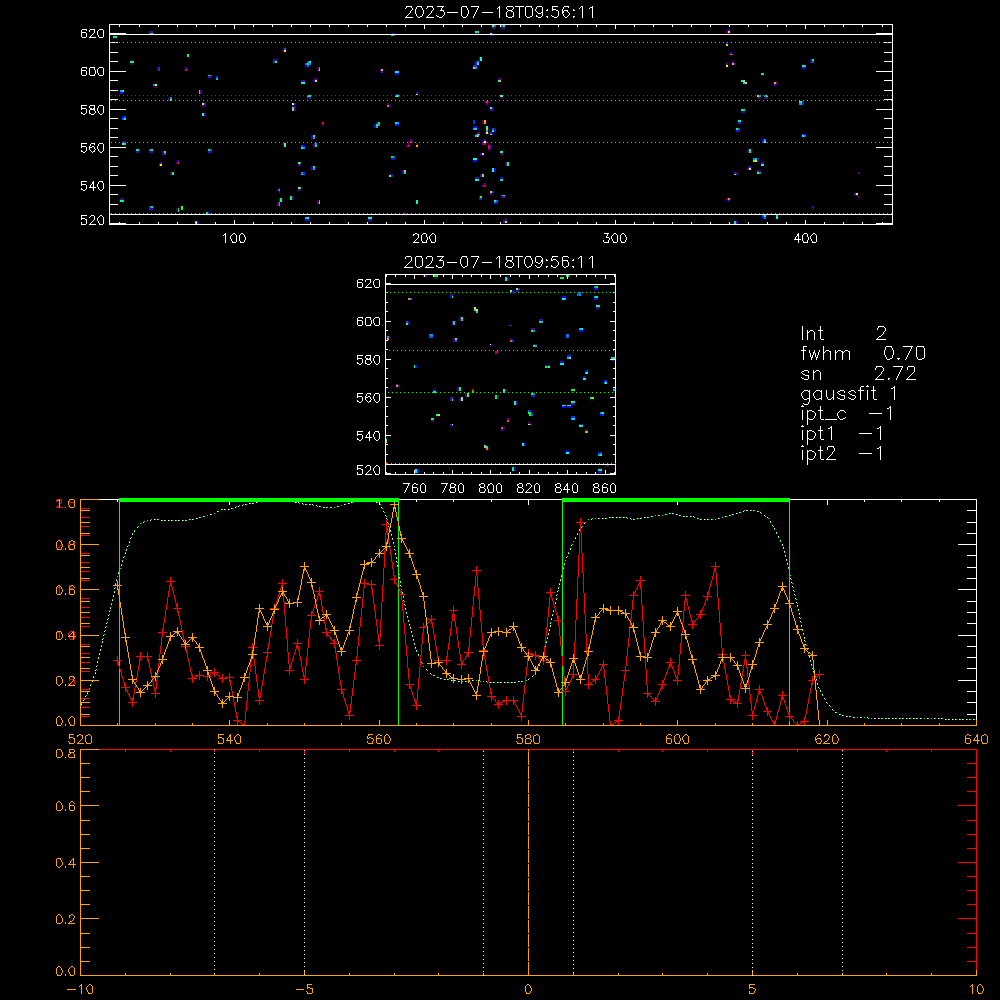Click the timestamp title above the wide top plot
This screenshot has width=1000, height=1000.
pyautogui.click(x=499, y=12)
